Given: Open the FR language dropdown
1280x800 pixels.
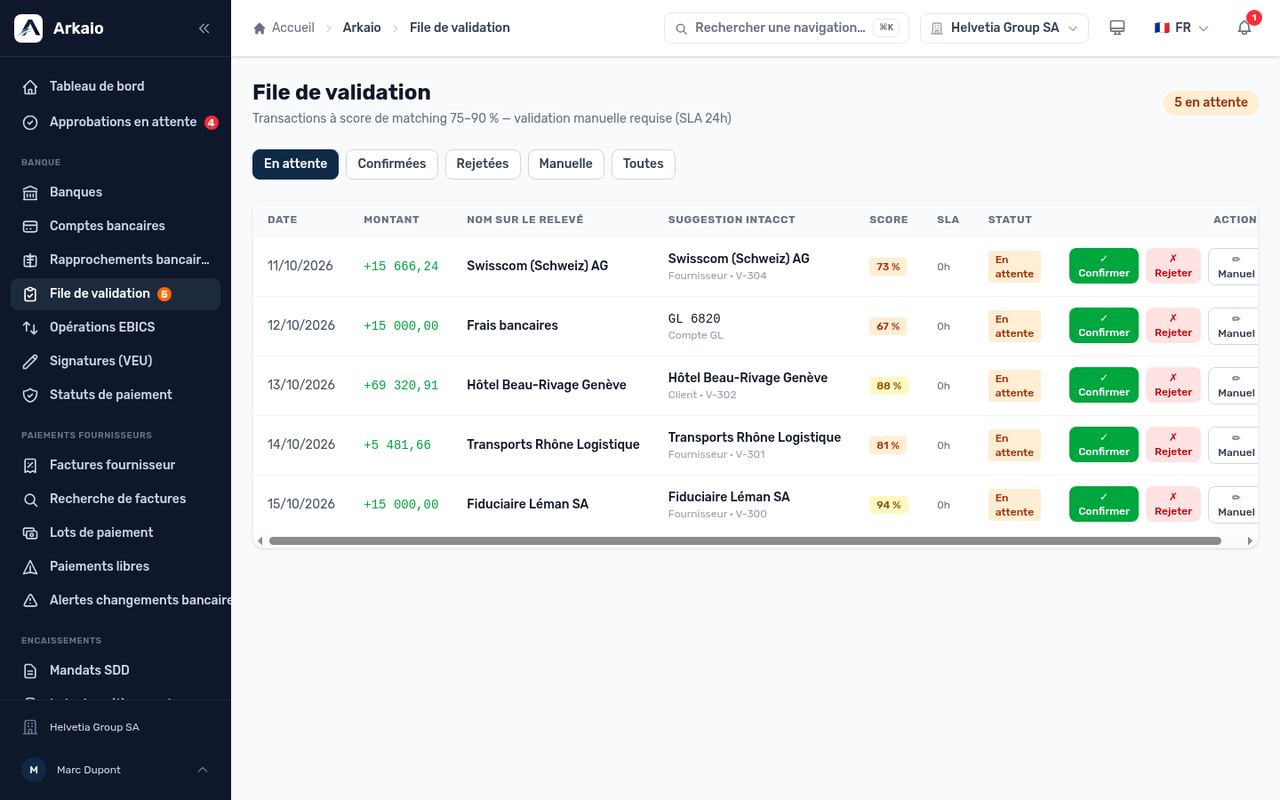Looking at the screenshot, I should pyautogui.click(x=1182, y=28).
